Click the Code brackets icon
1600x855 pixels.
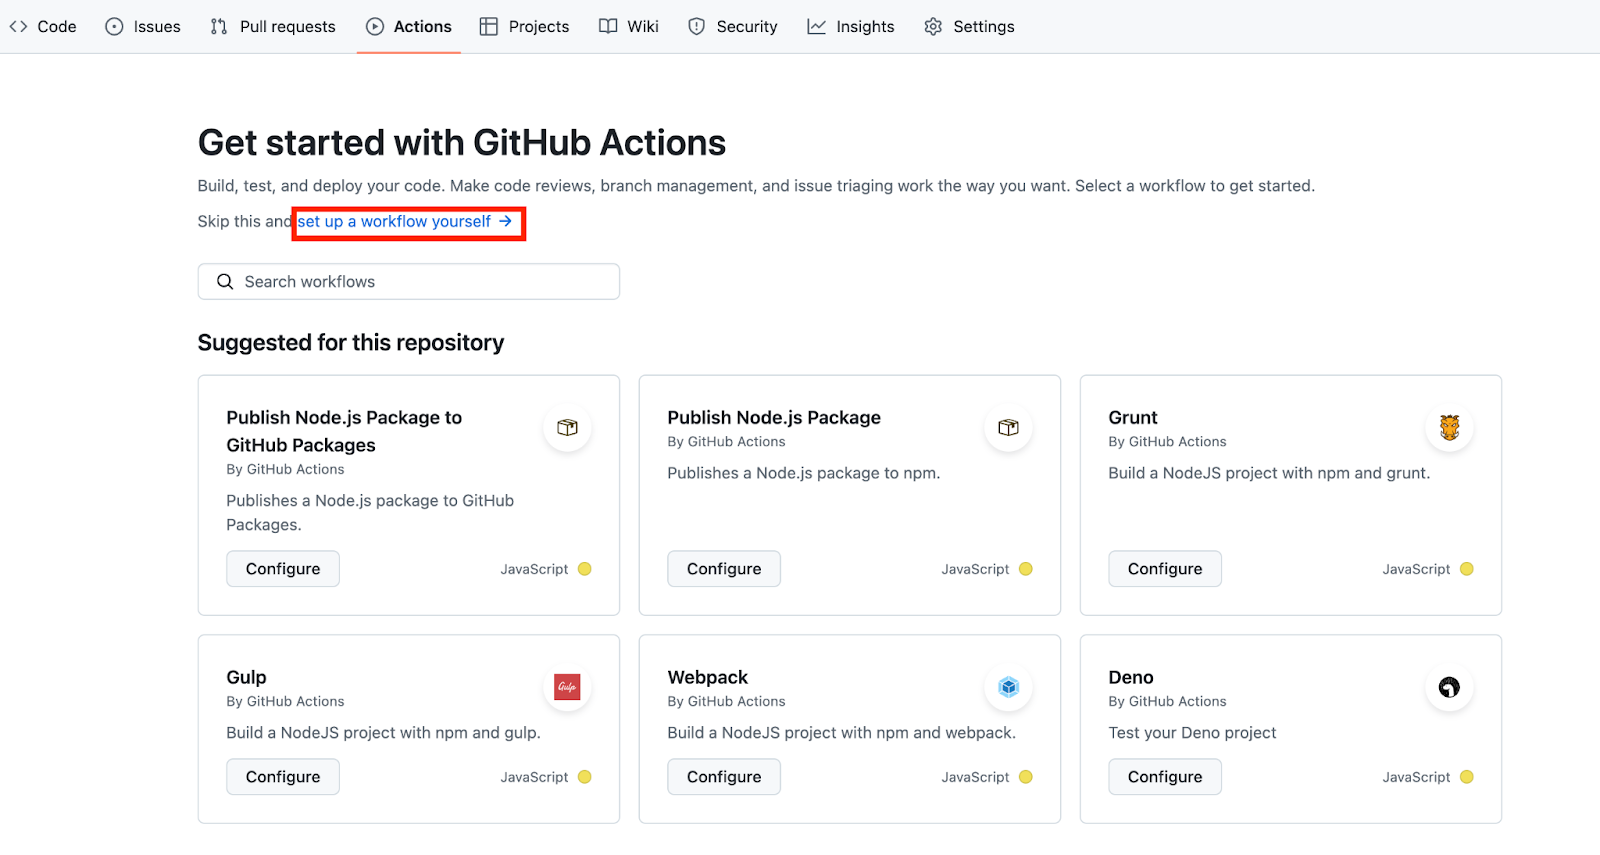[18, 27]
